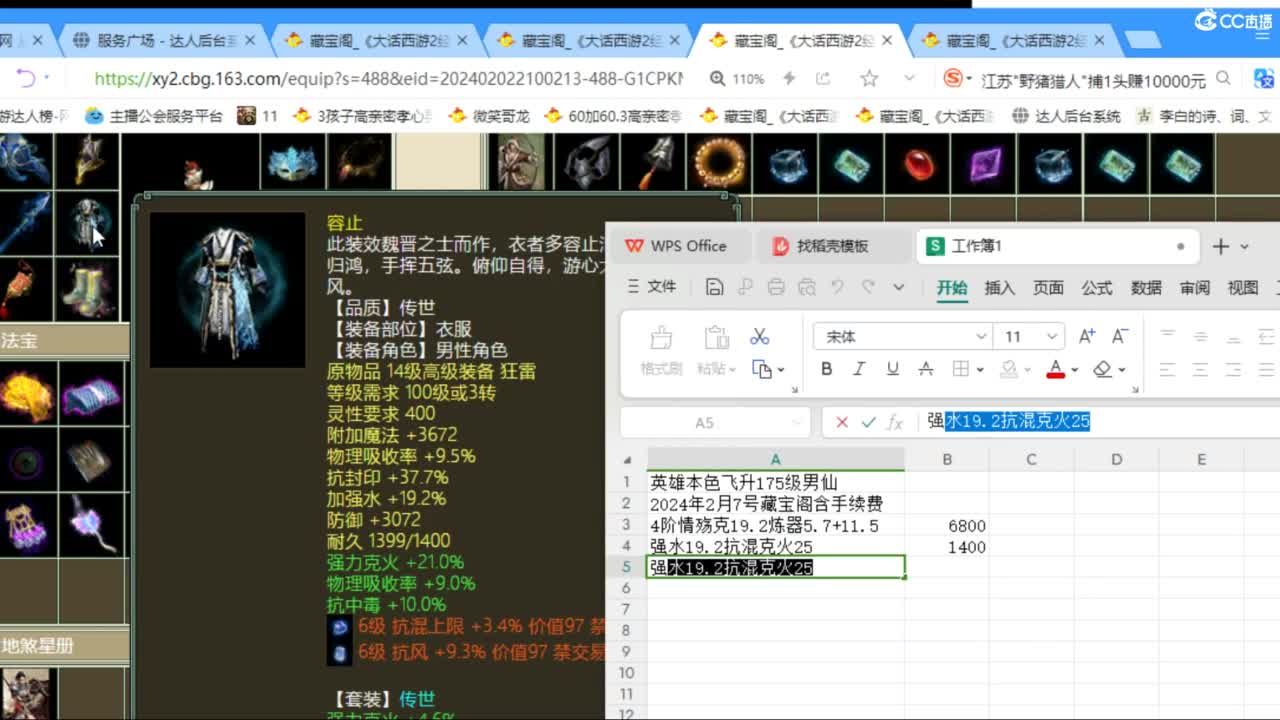Bookmark page with browser star icon

(869, 78)
